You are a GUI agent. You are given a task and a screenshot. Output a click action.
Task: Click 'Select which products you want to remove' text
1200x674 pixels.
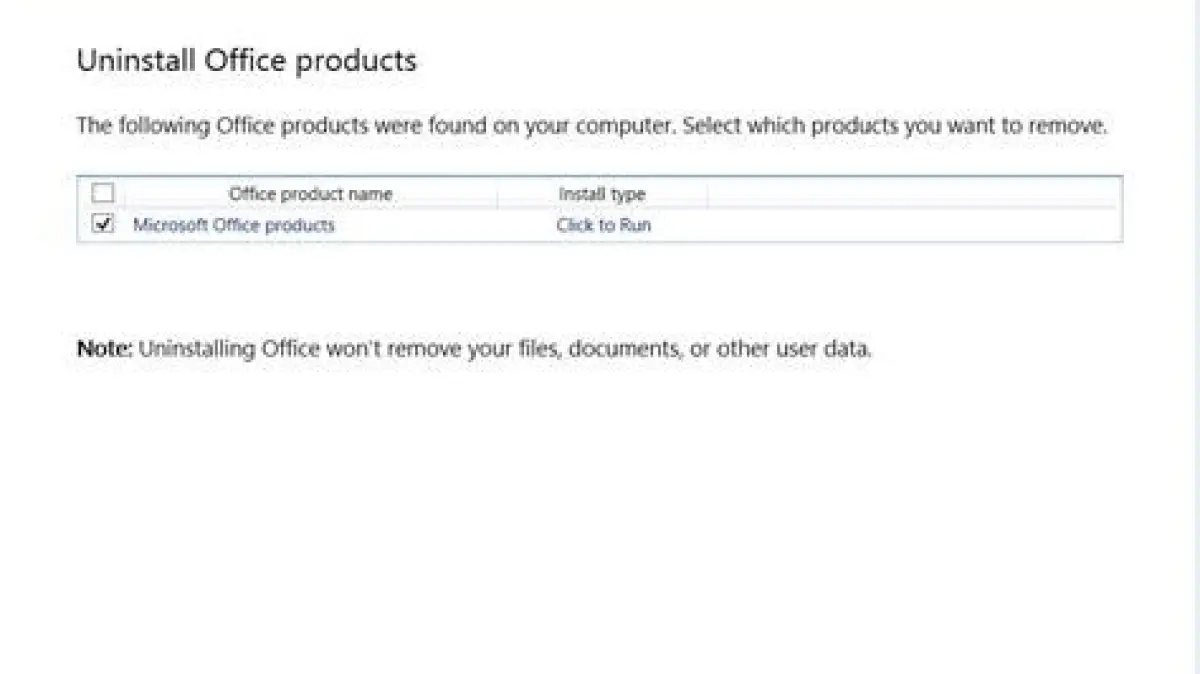[x=895, y=127]
